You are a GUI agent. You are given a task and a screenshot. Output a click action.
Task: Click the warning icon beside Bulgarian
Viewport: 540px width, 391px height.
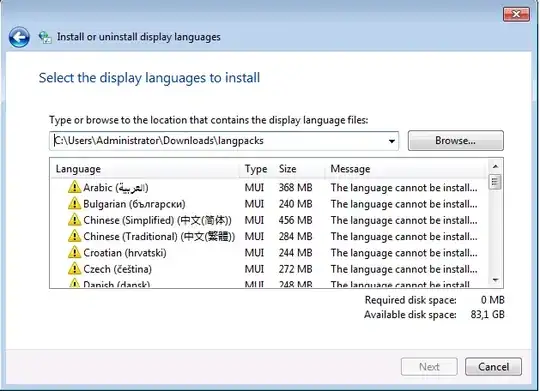point(74,204)
